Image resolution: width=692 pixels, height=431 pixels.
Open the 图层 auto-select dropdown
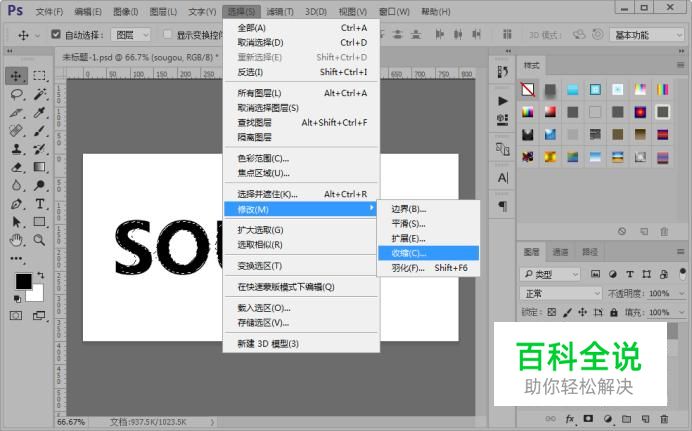(x=131, y=34)
